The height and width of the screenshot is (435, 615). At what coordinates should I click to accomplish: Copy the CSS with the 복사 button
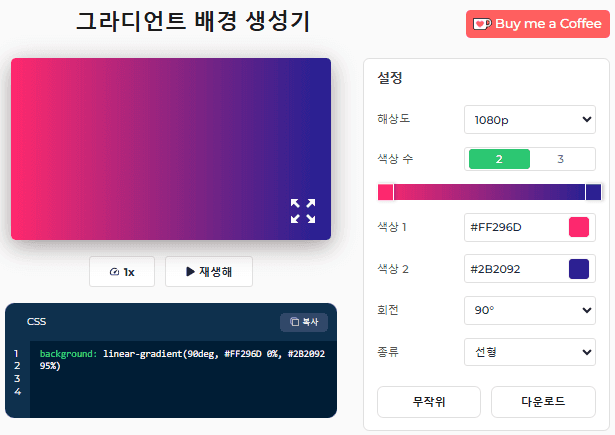click(x=304, y=322)
